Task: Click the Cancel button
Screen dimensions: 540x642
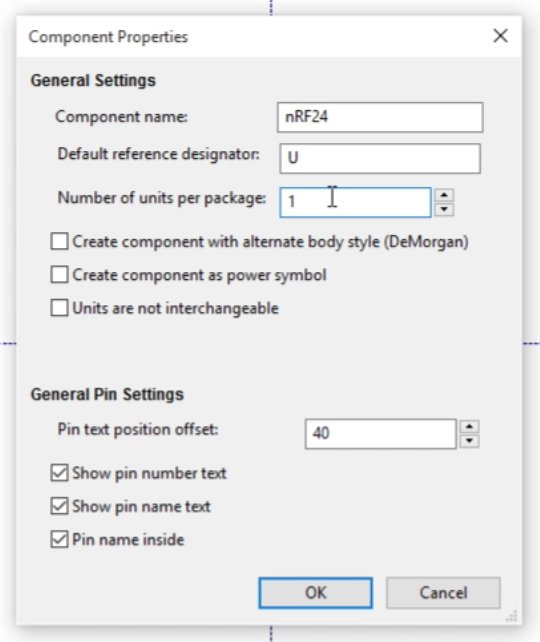Action: click(443, 593)
